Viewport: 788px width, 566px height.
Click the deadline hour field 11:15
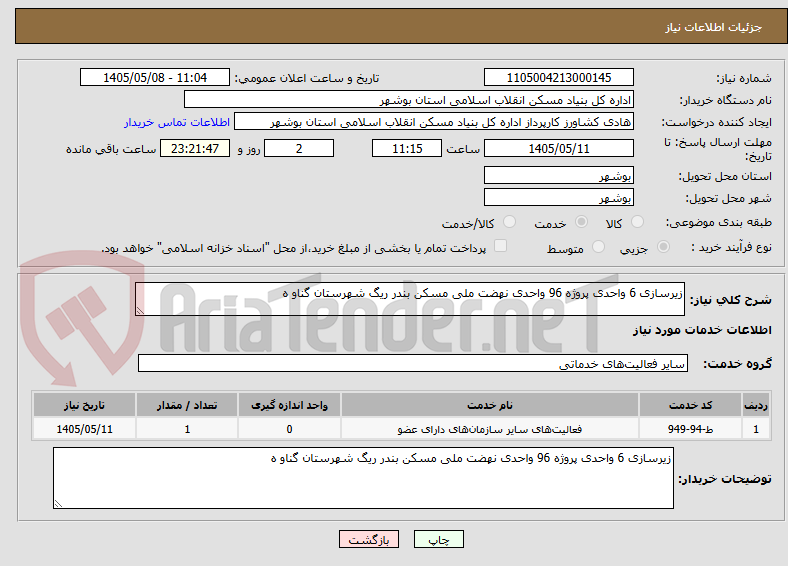[407, 148]
